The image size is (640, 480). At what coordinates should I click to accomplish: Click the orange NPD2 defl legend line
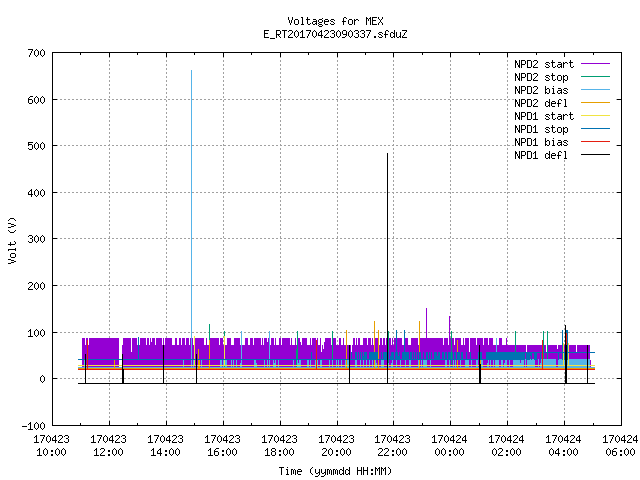[596, 102]
